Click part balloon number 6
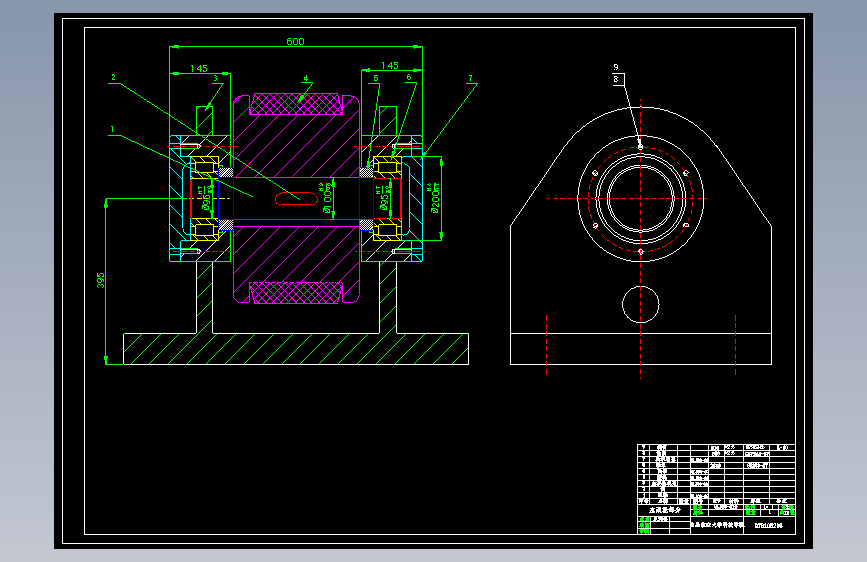Viewport: 867px width, 562px height. (x=409, y=77)
